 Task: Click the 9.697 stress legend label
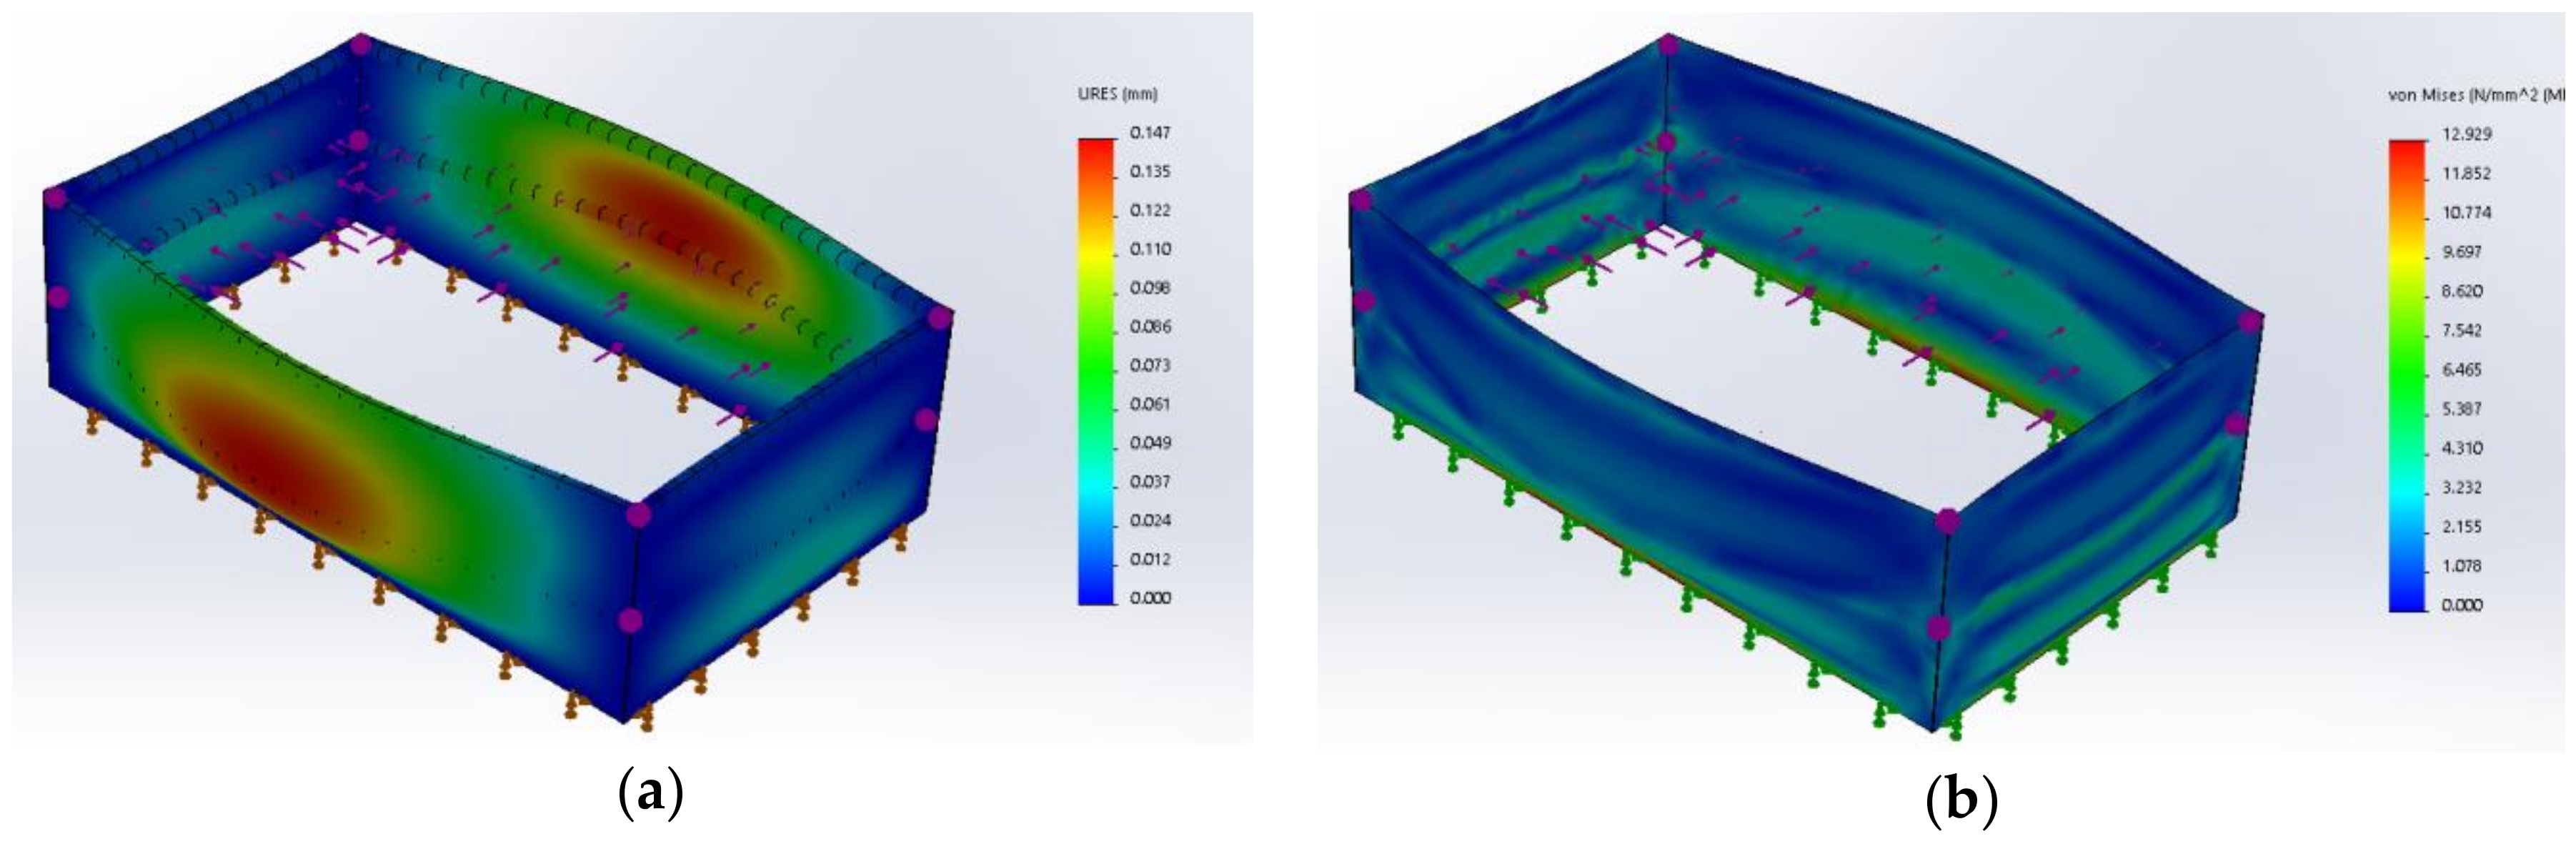pyautogui.click(x=2461, y=252)
